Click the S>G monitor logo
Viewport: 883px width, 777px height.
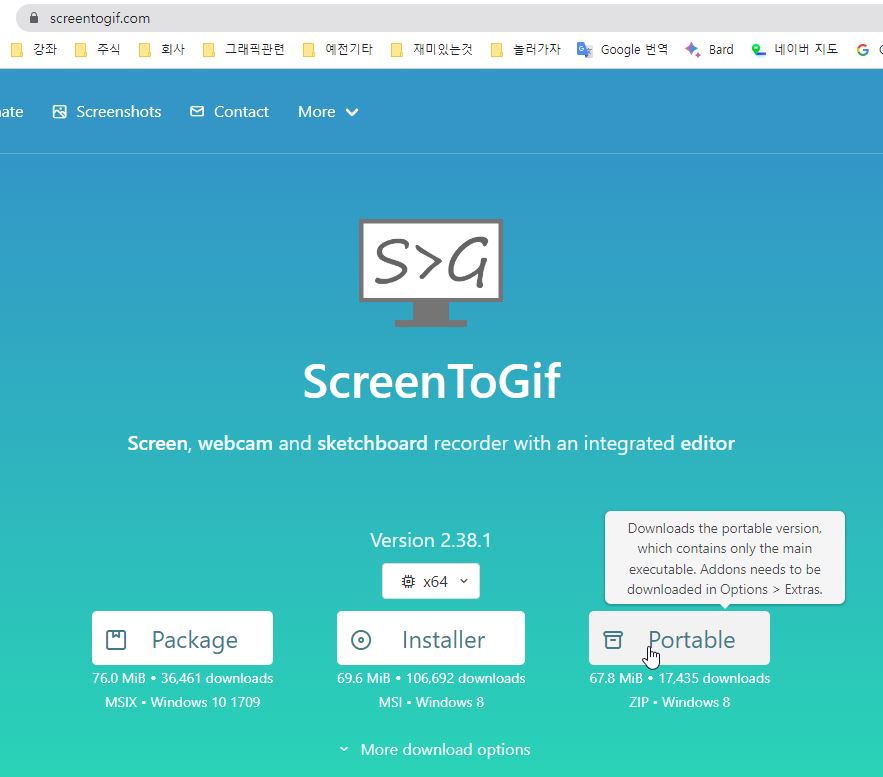coord(431,273)
